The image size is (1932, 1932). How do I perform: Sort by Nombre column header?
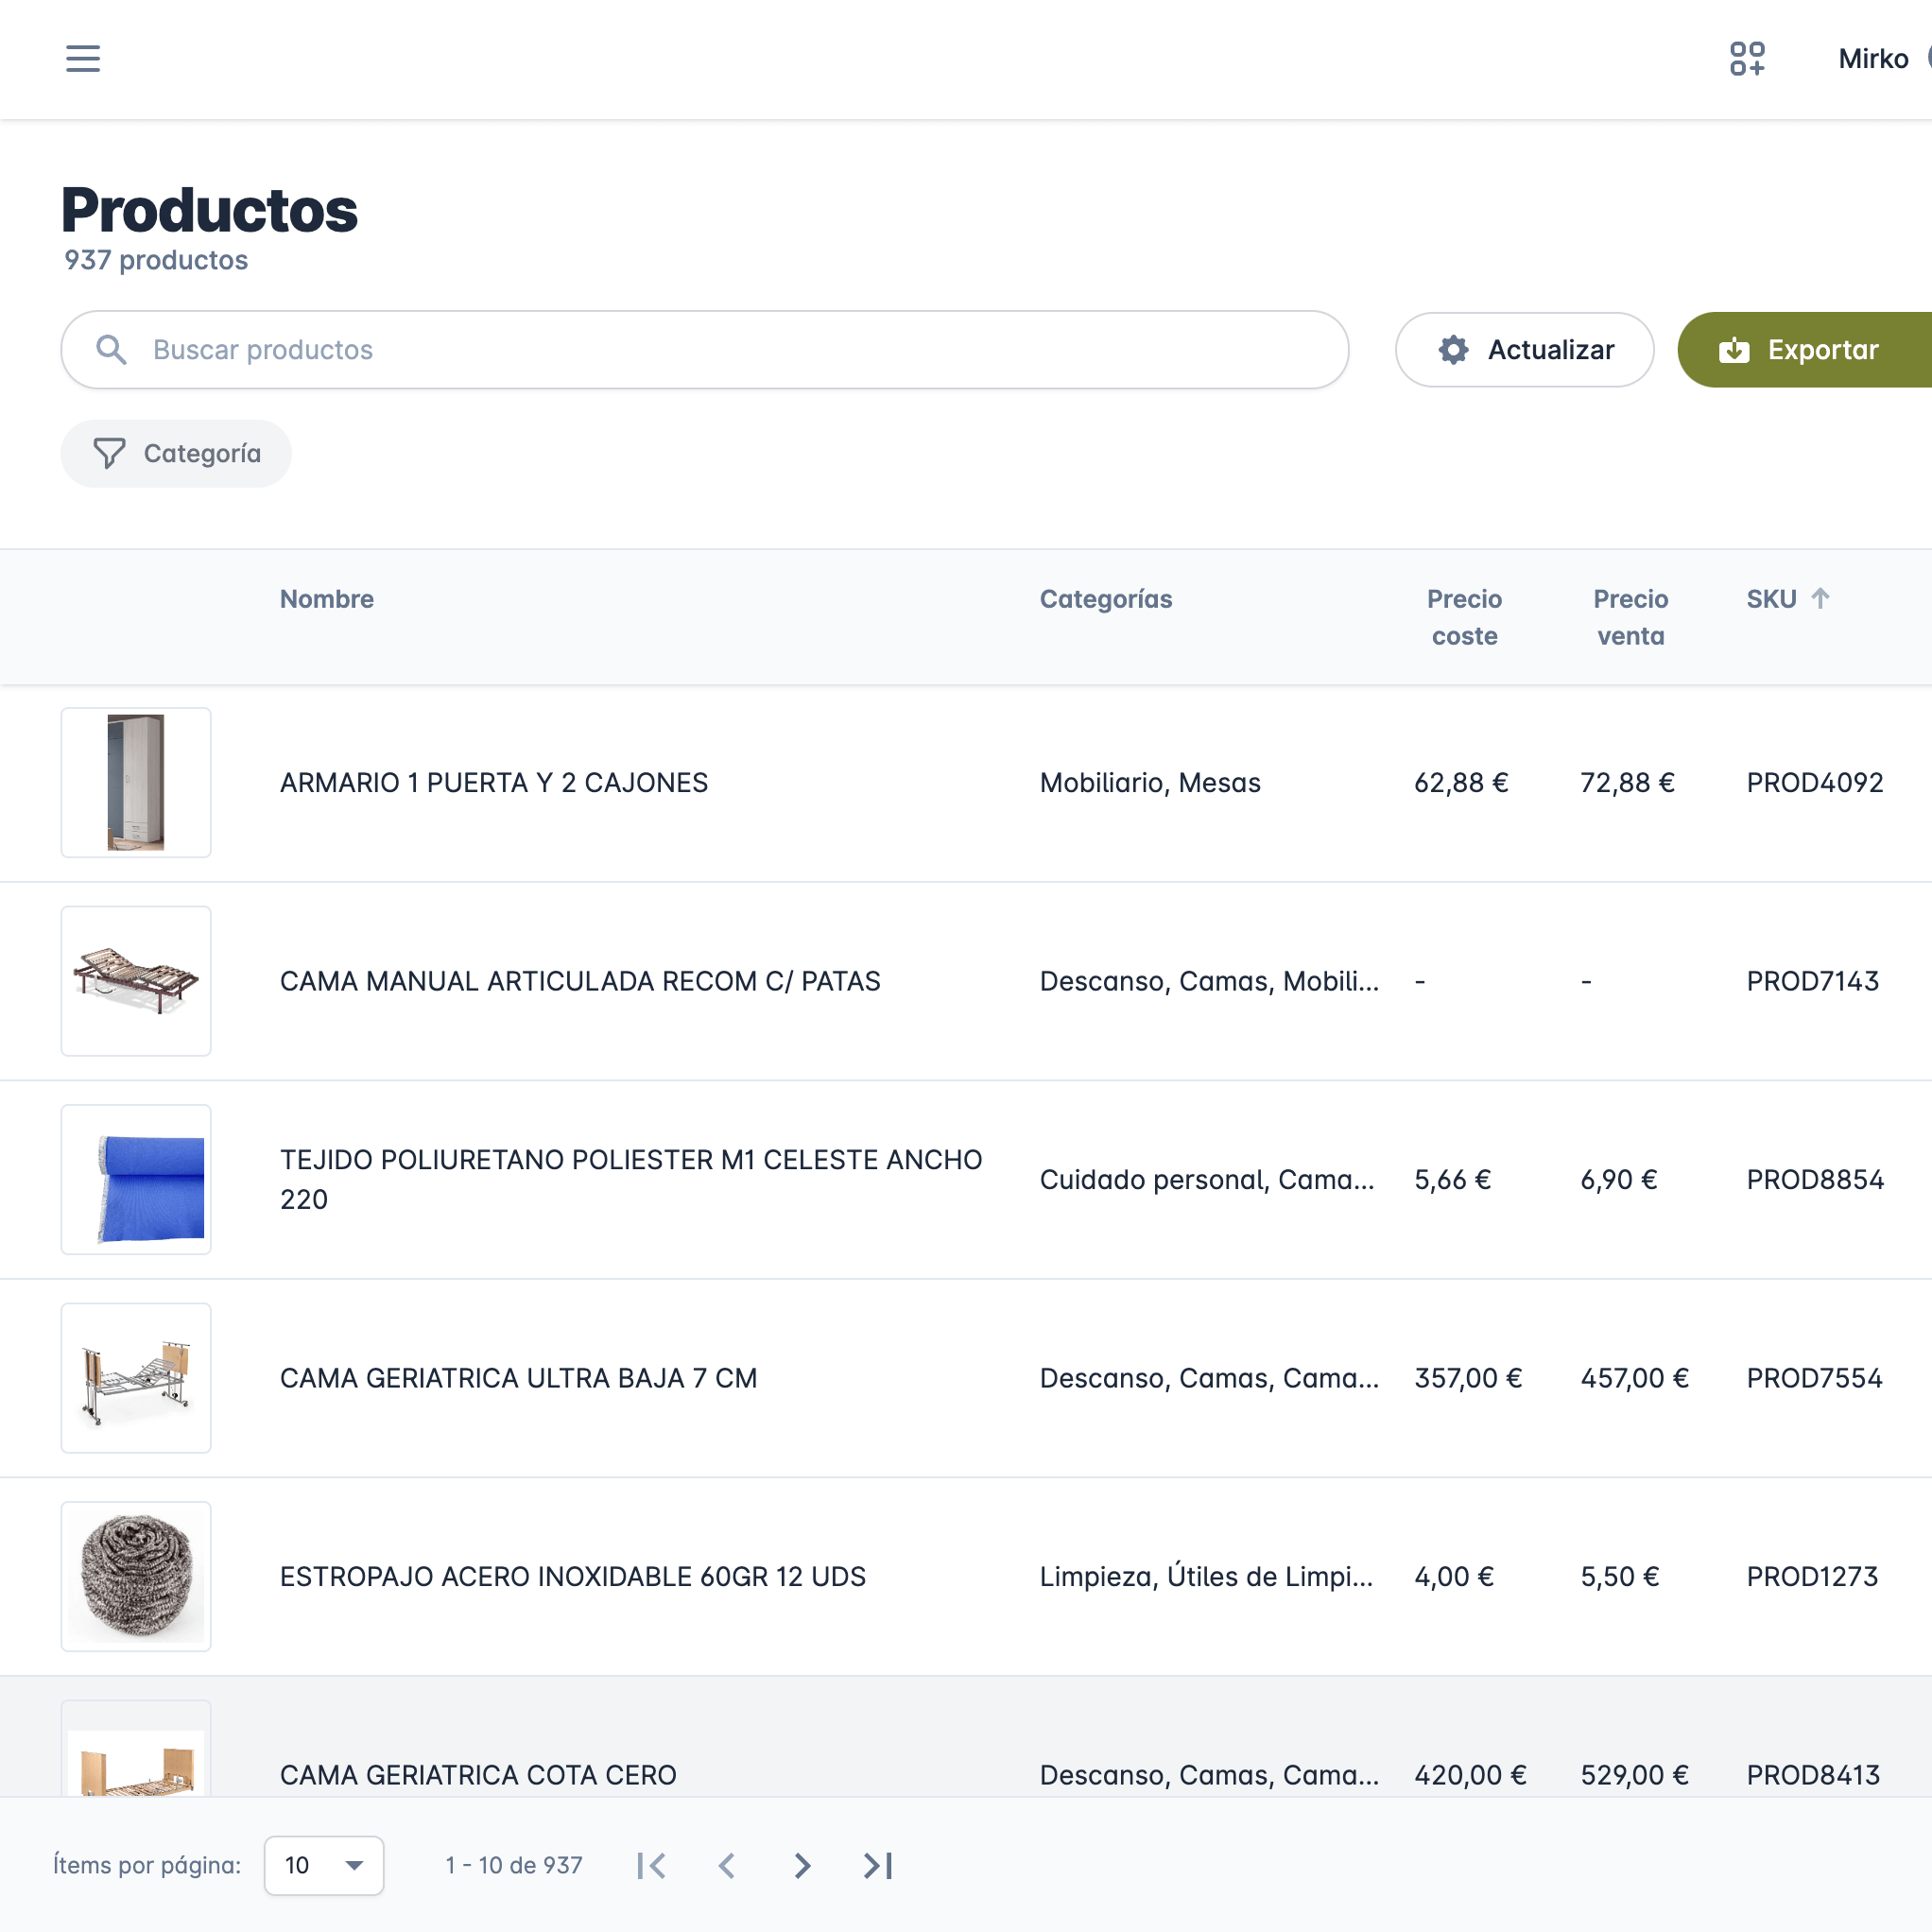326,599
